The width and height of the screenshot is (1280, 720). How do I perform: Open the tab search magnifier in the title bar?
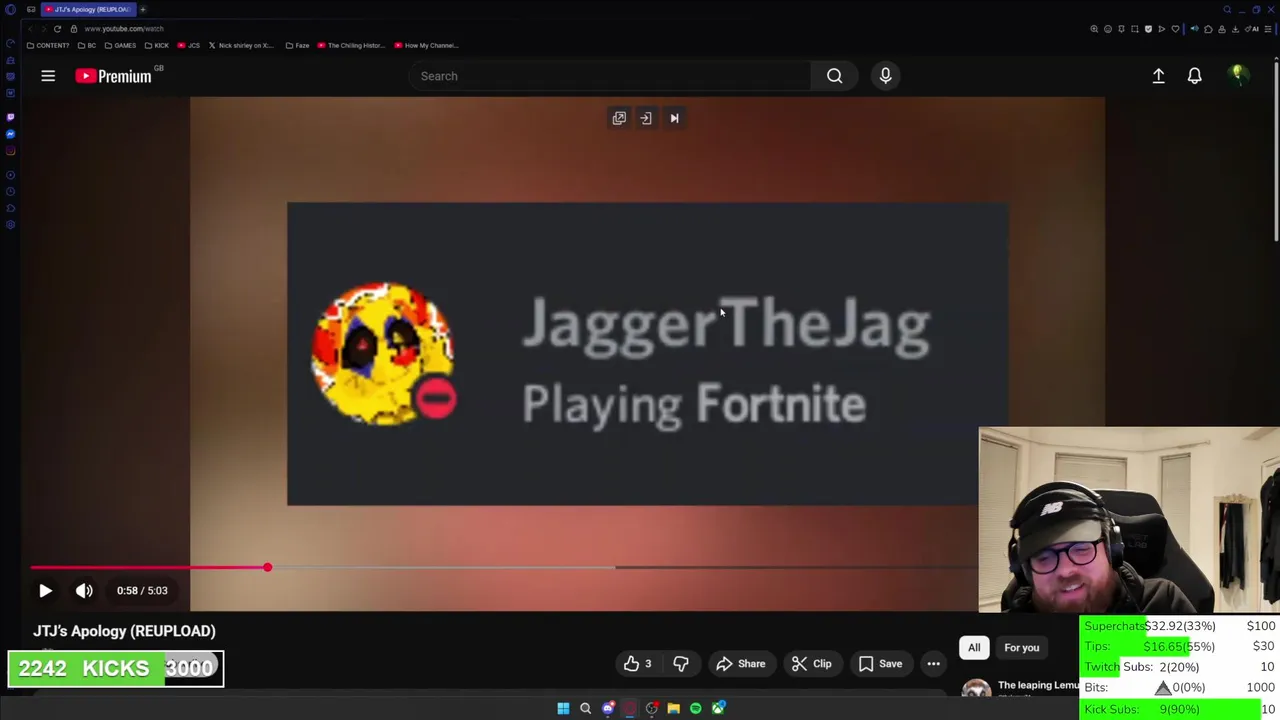pyautogui.click(x=1227, y=10)
